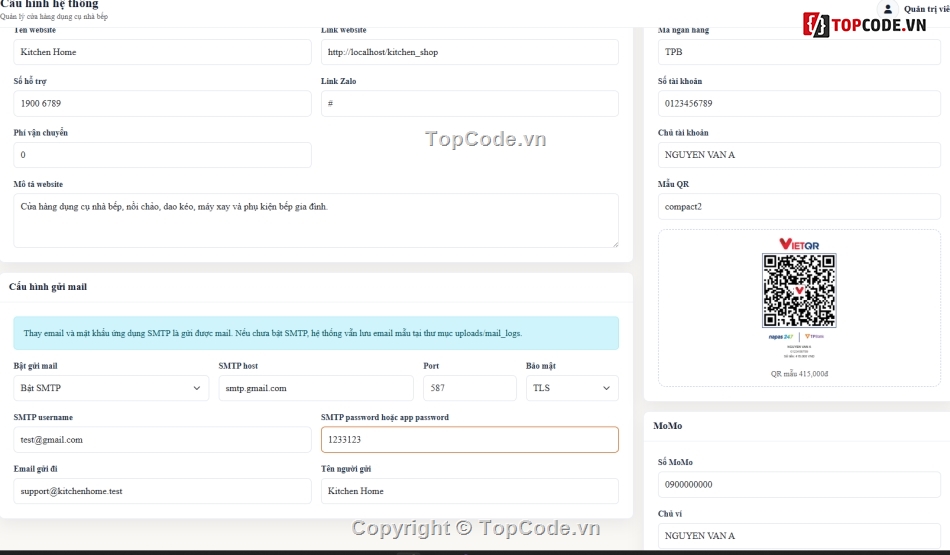
Task: Click the Số MoMo field
Action: pyautogui.click(x=799, y=485)
